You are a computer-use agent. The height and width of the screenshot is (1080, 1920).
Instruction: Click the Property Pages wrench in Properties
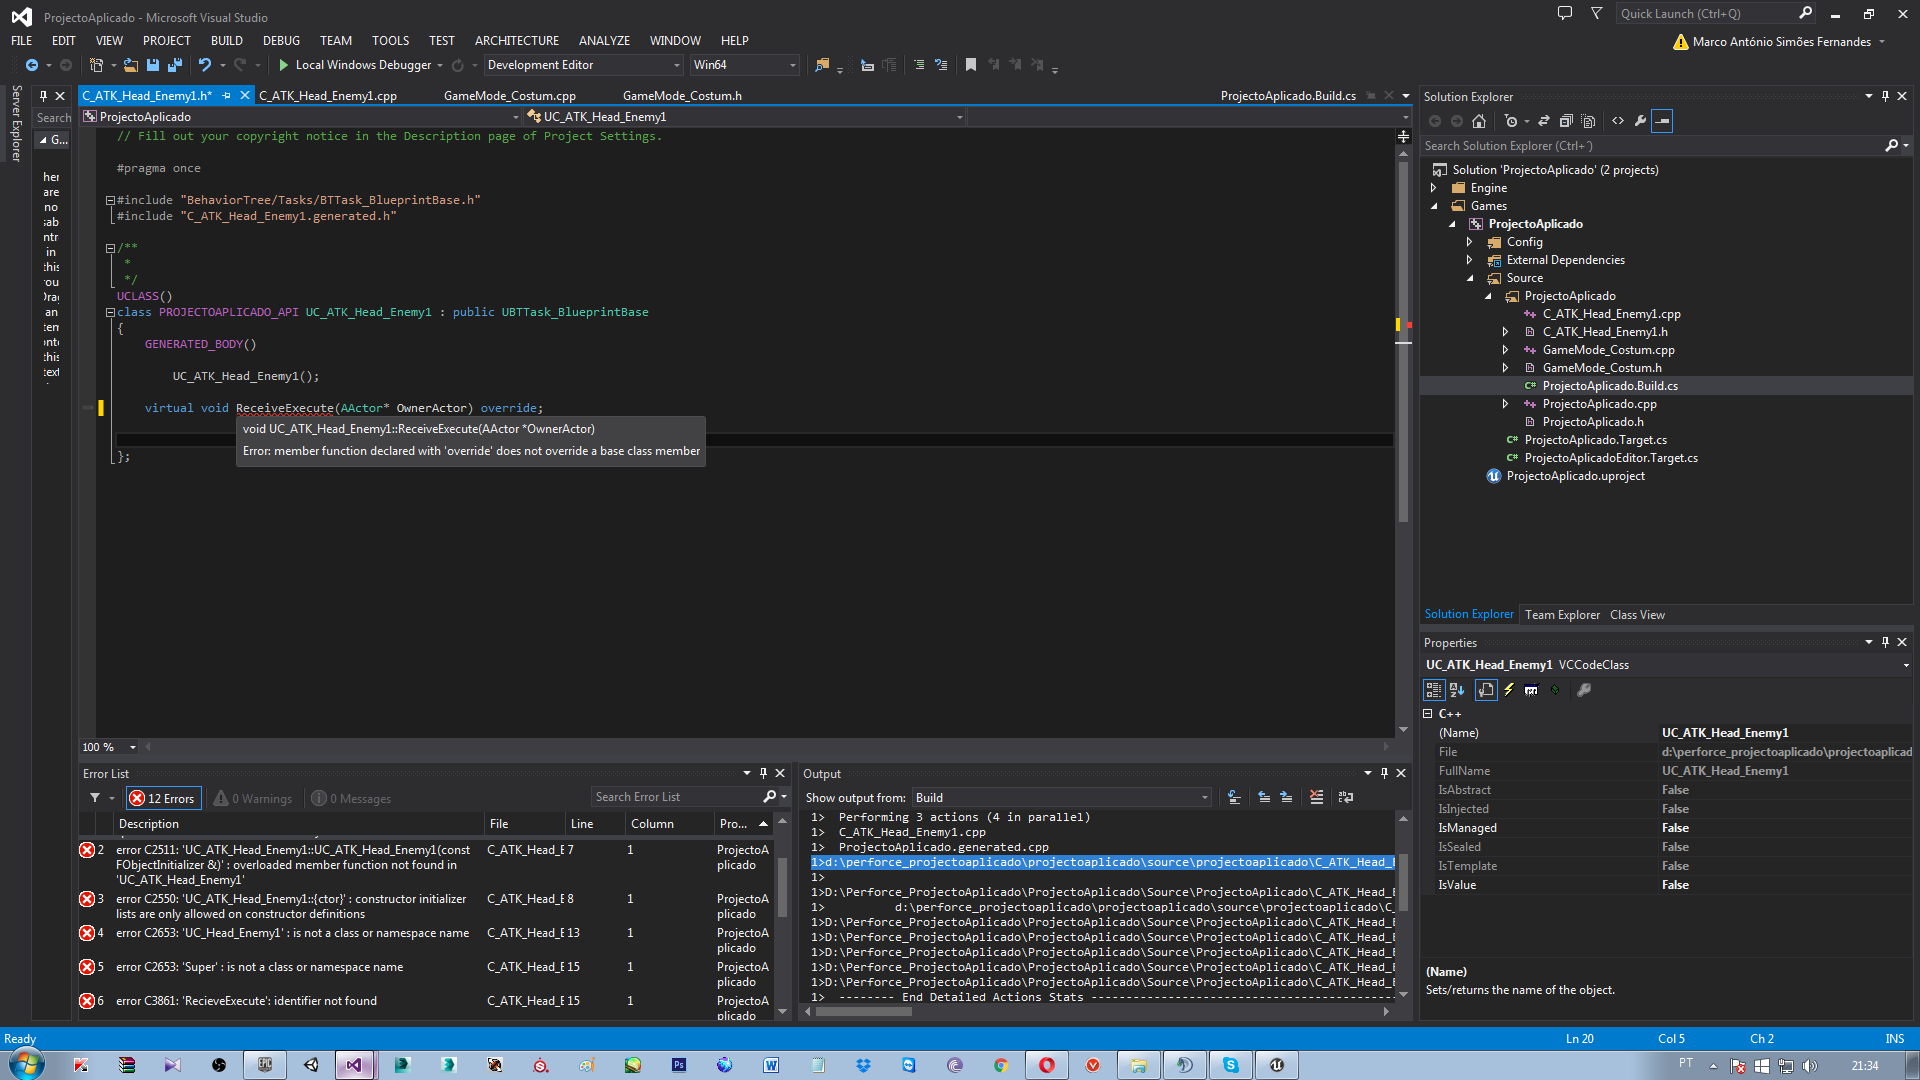1584,690
